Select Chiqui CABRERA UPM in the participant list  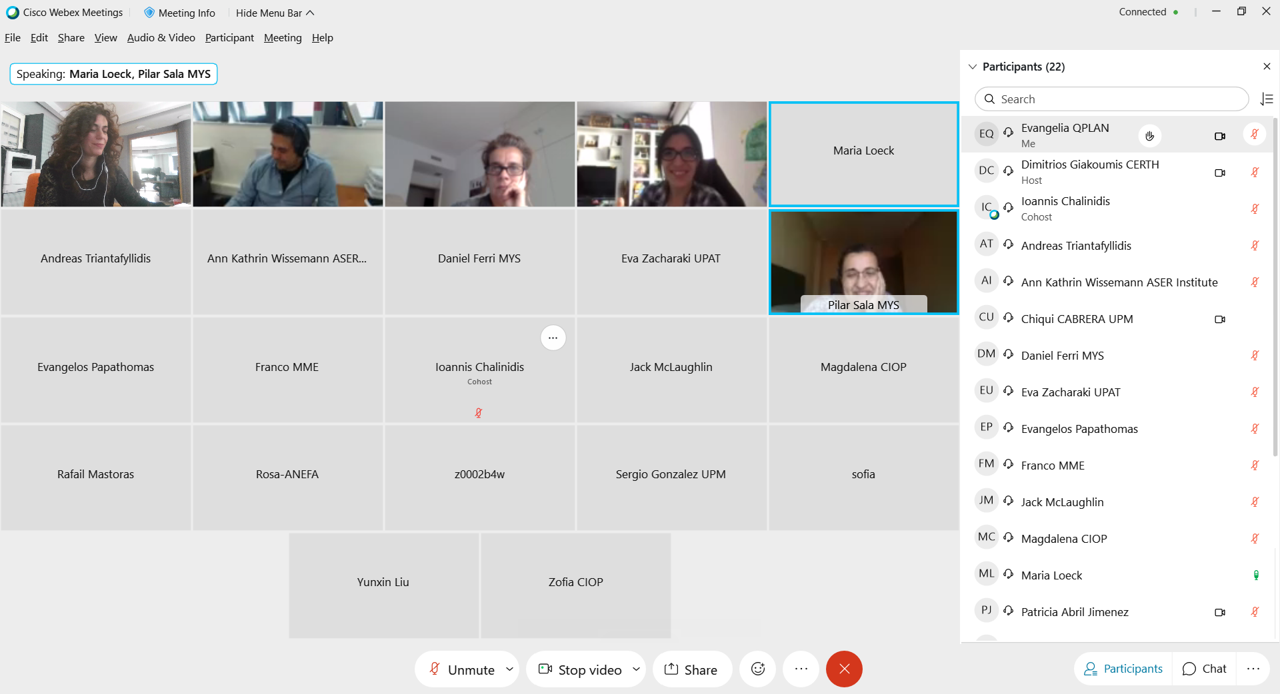pyautogui.click(x=1118, y=319)
